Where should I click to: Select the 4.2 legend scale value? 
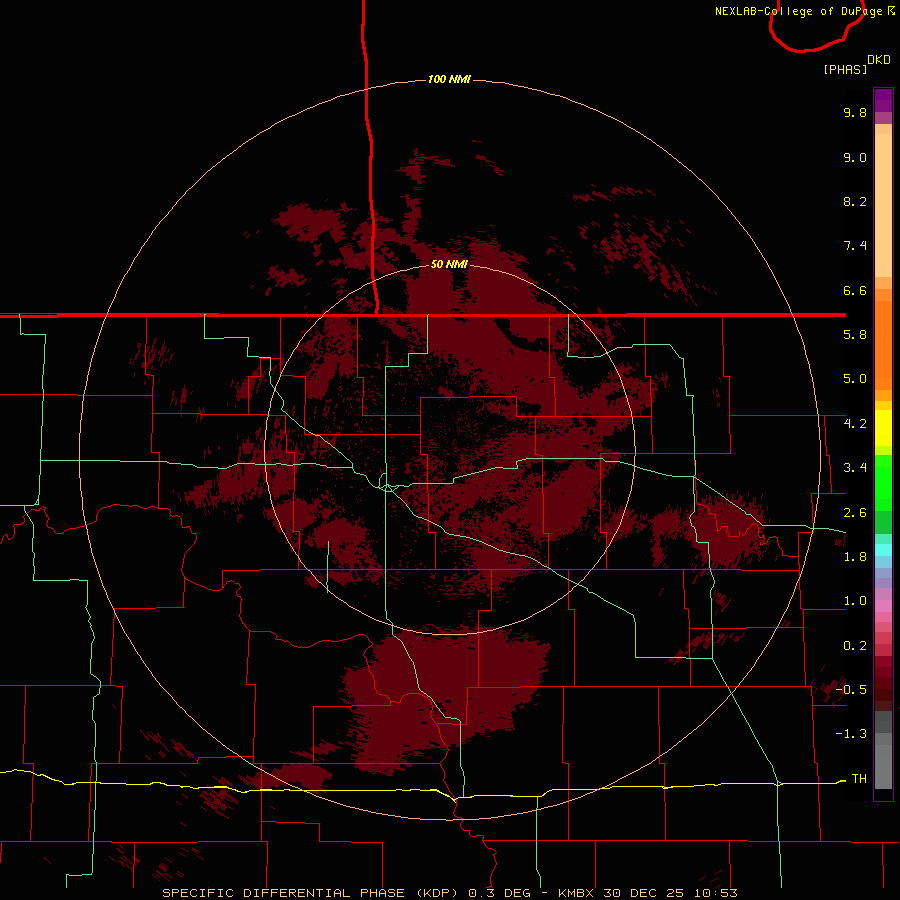click(855, 424)
